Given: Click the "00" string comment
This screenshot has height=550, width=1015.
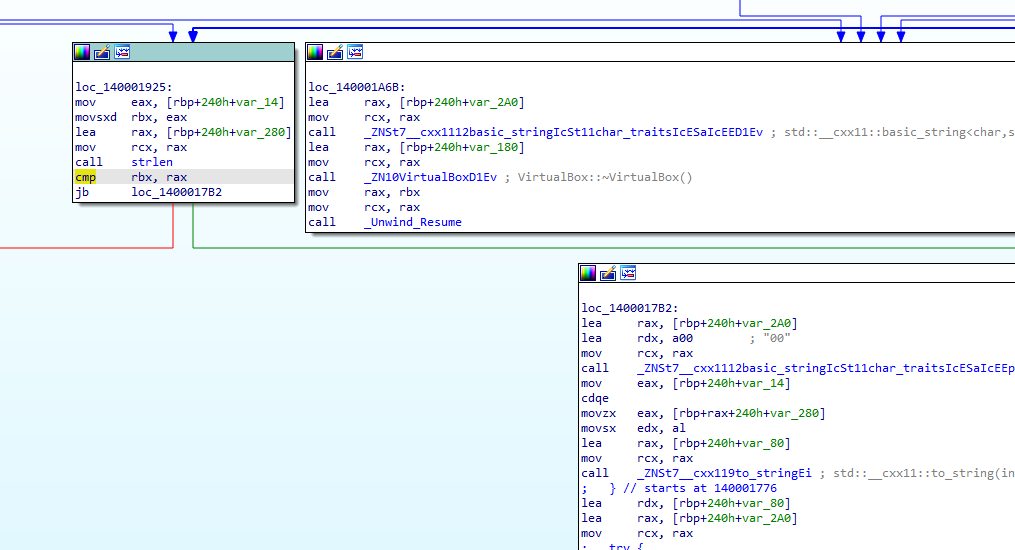Looking at the screenshot, I should click(776, 338).
